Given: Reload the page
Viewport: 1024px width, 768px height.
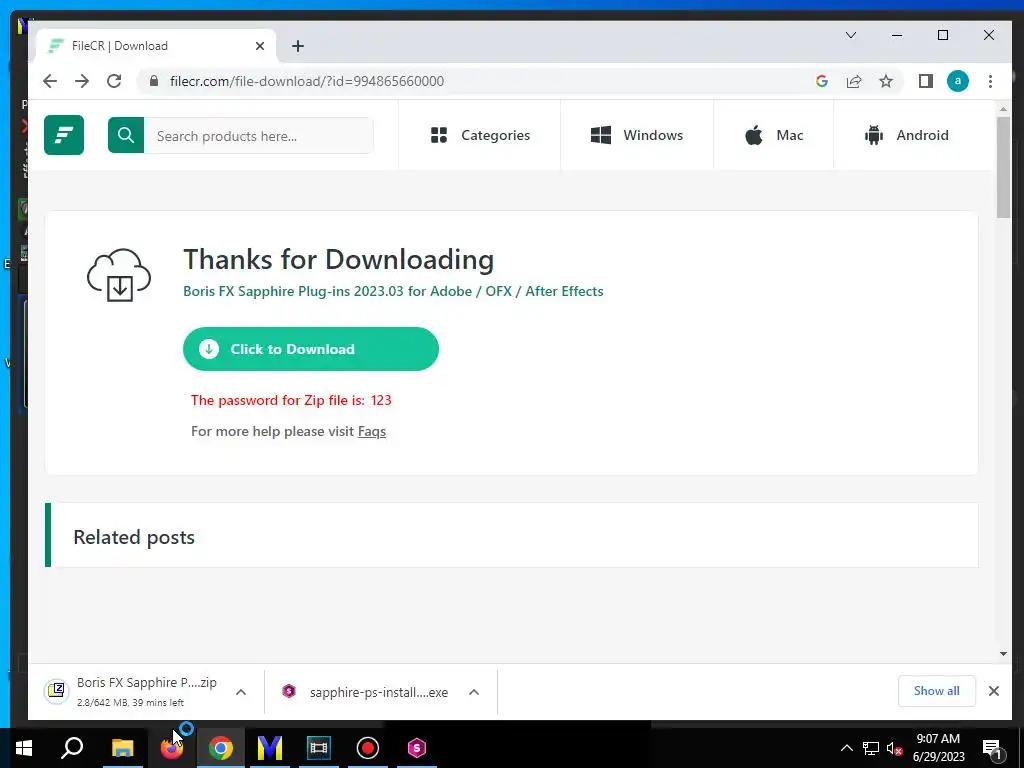Looking at the screenshot, I should (114, 81).
